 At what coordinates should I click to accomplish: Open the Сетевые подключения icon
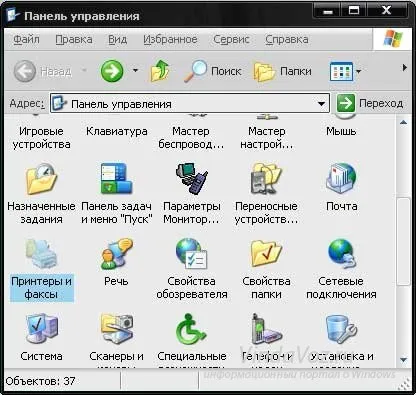pos(341,254)
